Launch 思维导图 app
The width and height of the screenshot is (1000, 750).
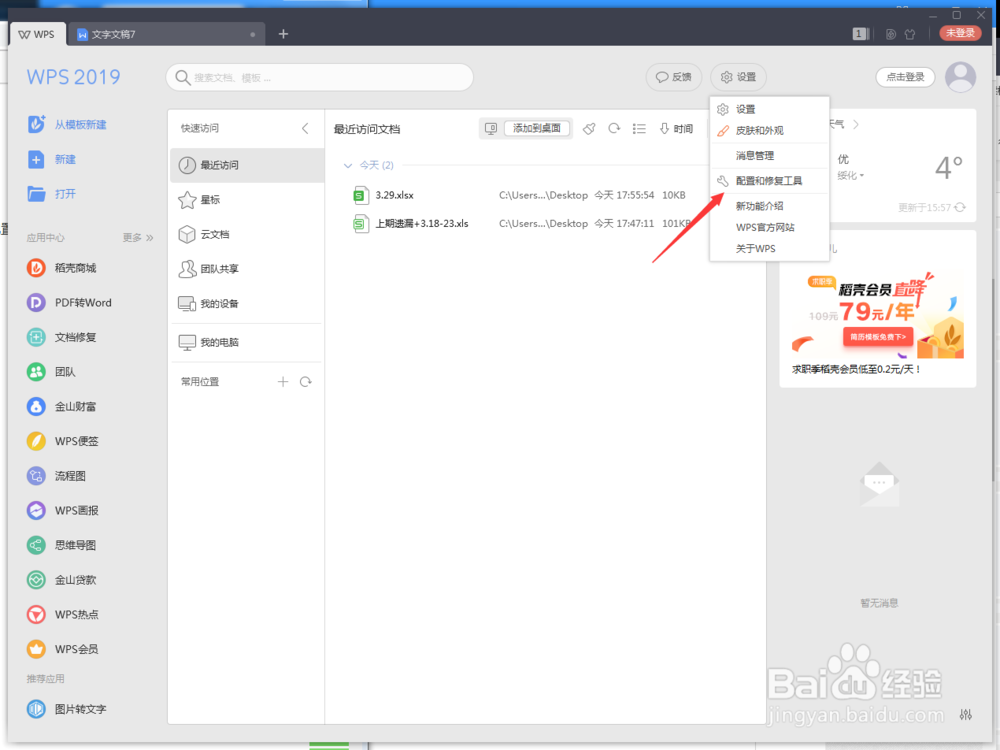pos(61,545)
